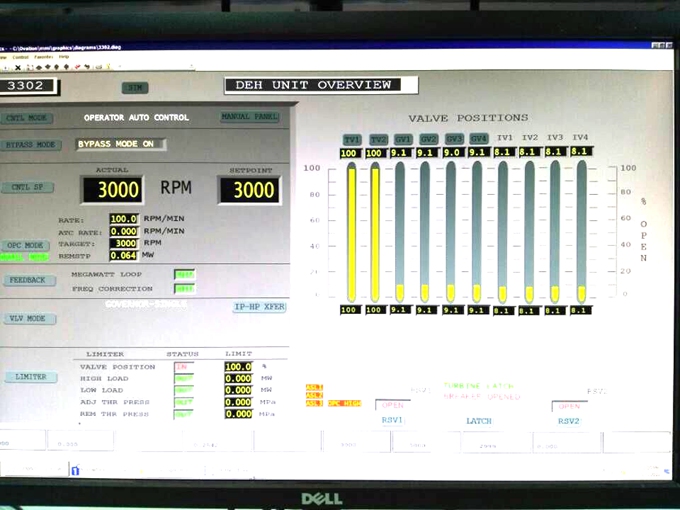Image resolution: width=680 pixels, height=510 pixels.
Task: Select the GV3 valve button
Action: [454, 139]
